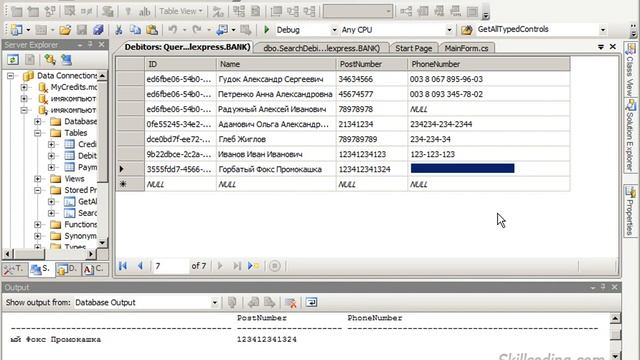
Task: Expand the MyCredits.mdf connection node
Action: (x=24, y=87)
